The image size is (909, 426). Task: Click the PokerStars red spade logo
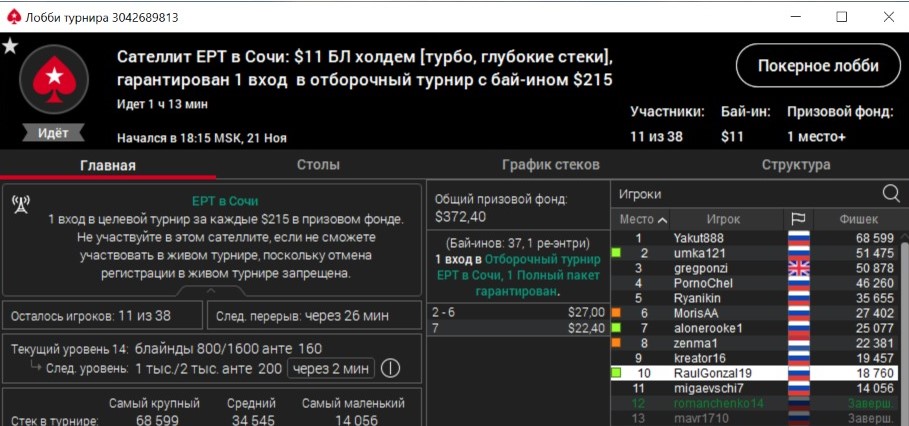point(54,79)
